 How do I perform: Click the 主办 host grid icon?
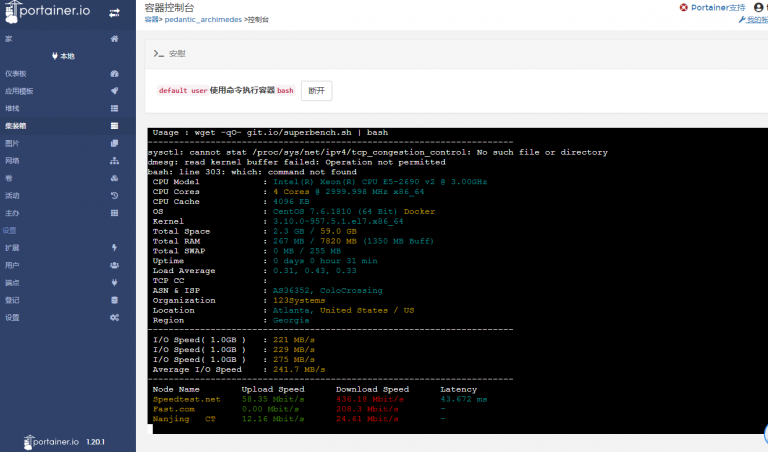coord(115,213)
